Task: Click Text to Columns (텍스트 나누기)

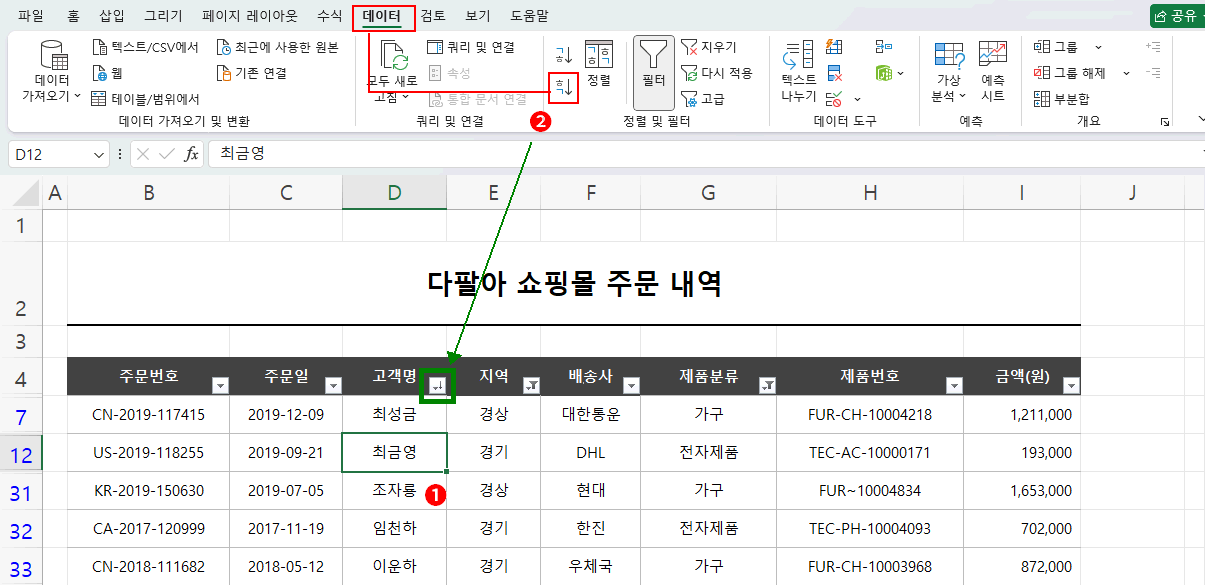Action: coord(798,72)
